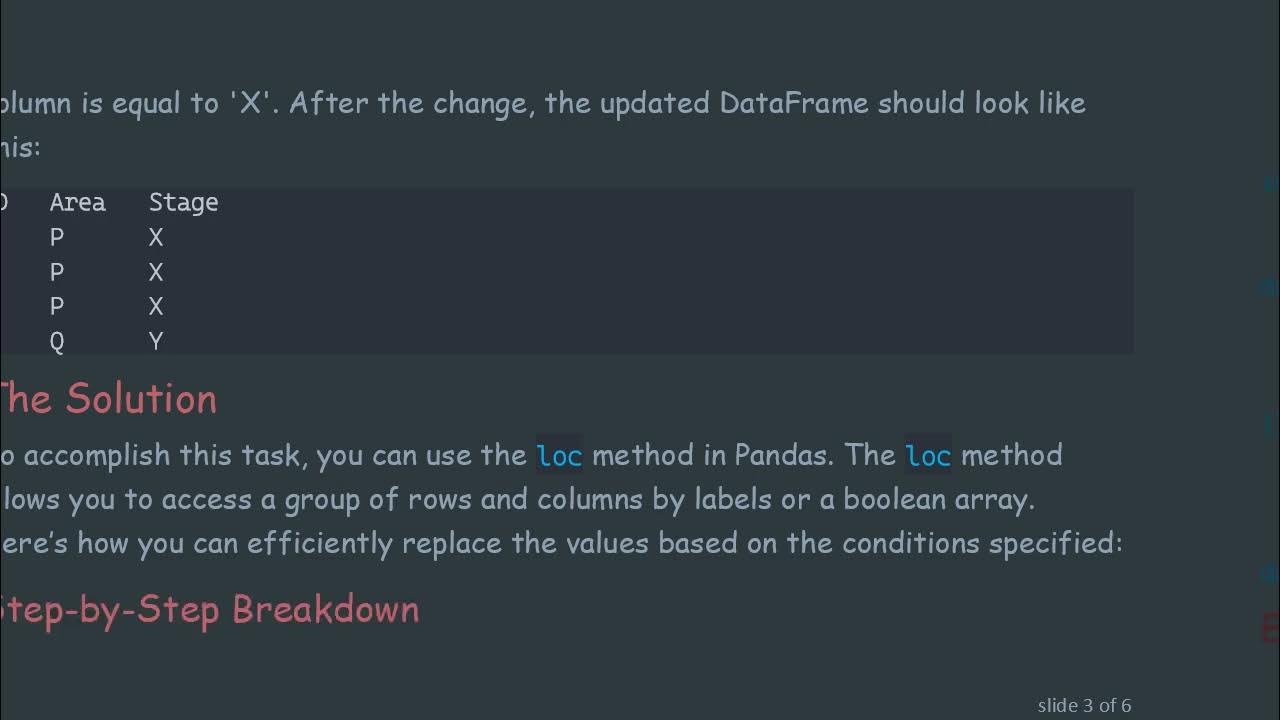Click the "Q" value in the Area column

[x=57, y=342]
